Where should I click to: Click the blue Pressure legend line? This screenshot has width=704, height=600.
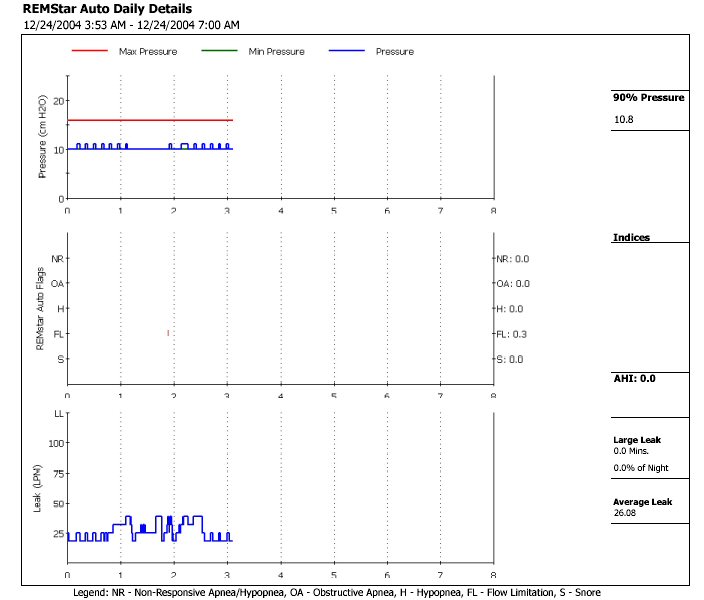(347, 51)
